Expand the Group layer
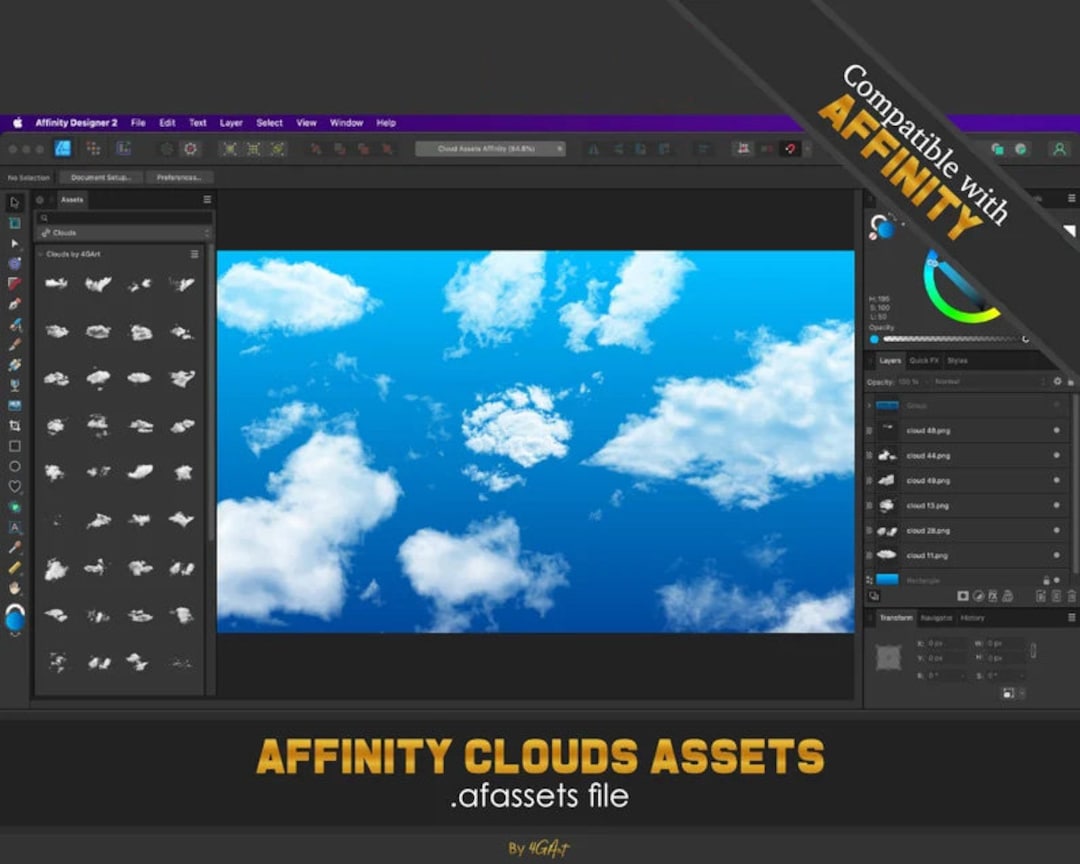1080x864 pixels. (x=869, y=406)
